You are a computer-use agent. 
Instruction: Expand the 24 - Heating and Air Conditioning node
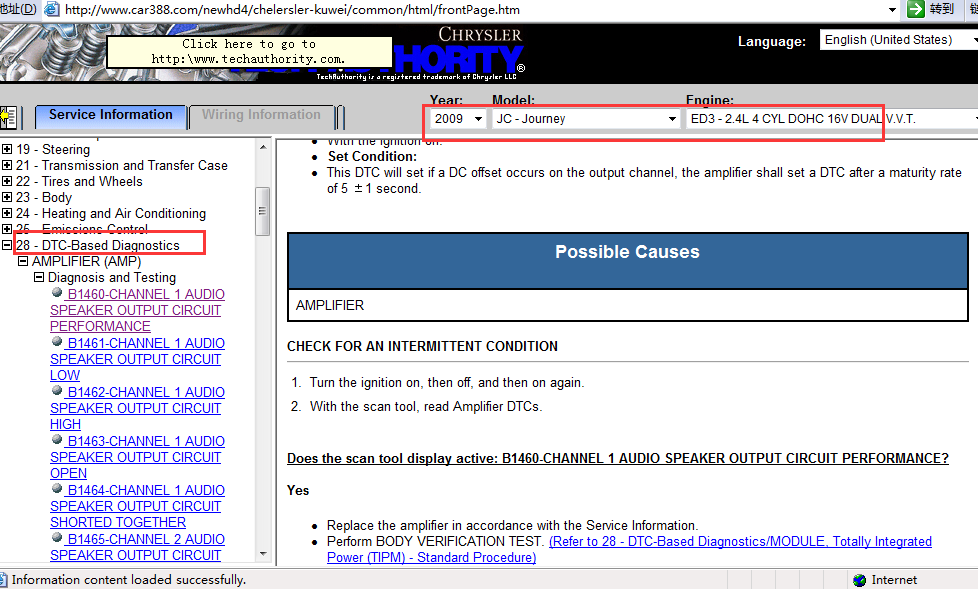[7, 213]
